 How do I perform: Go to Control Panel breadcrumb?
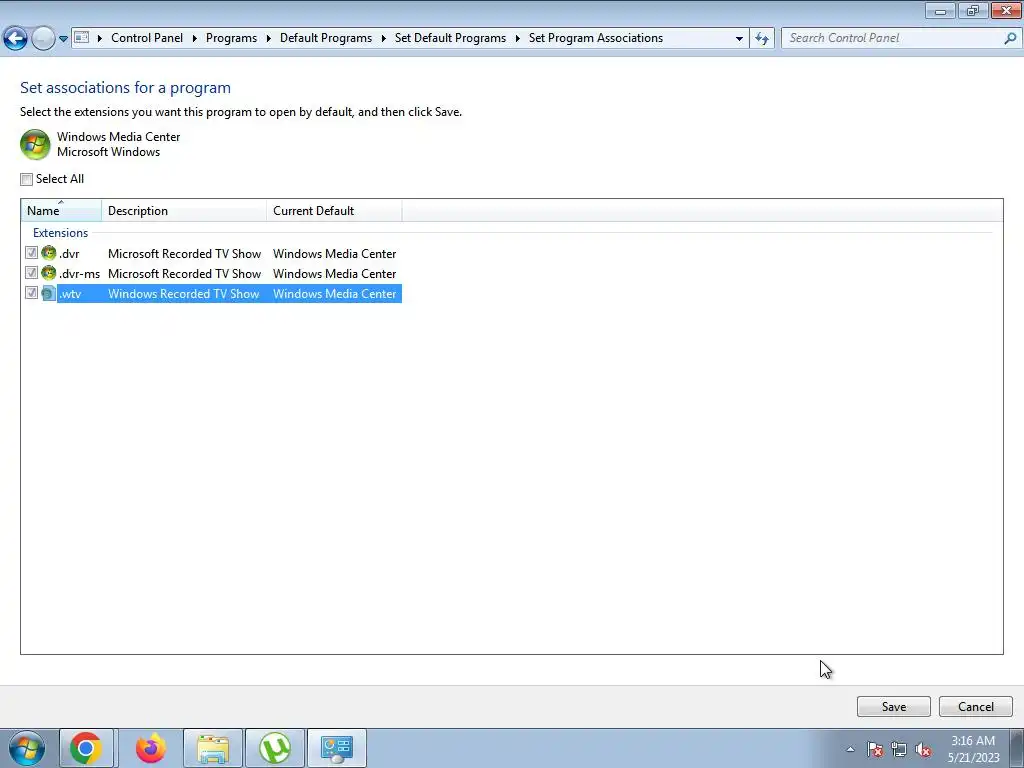pos(147,38)
